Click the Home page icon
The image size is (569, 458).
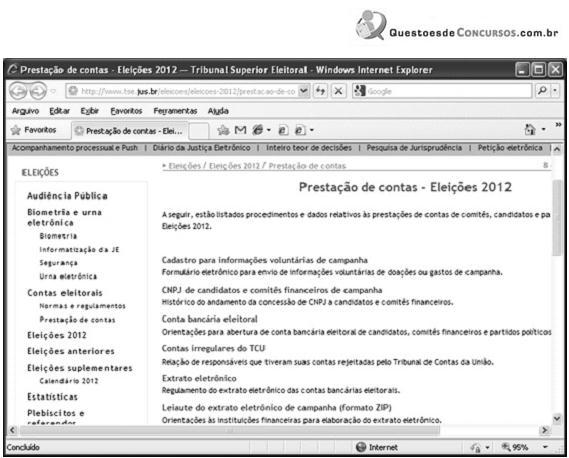pos(530,129)
